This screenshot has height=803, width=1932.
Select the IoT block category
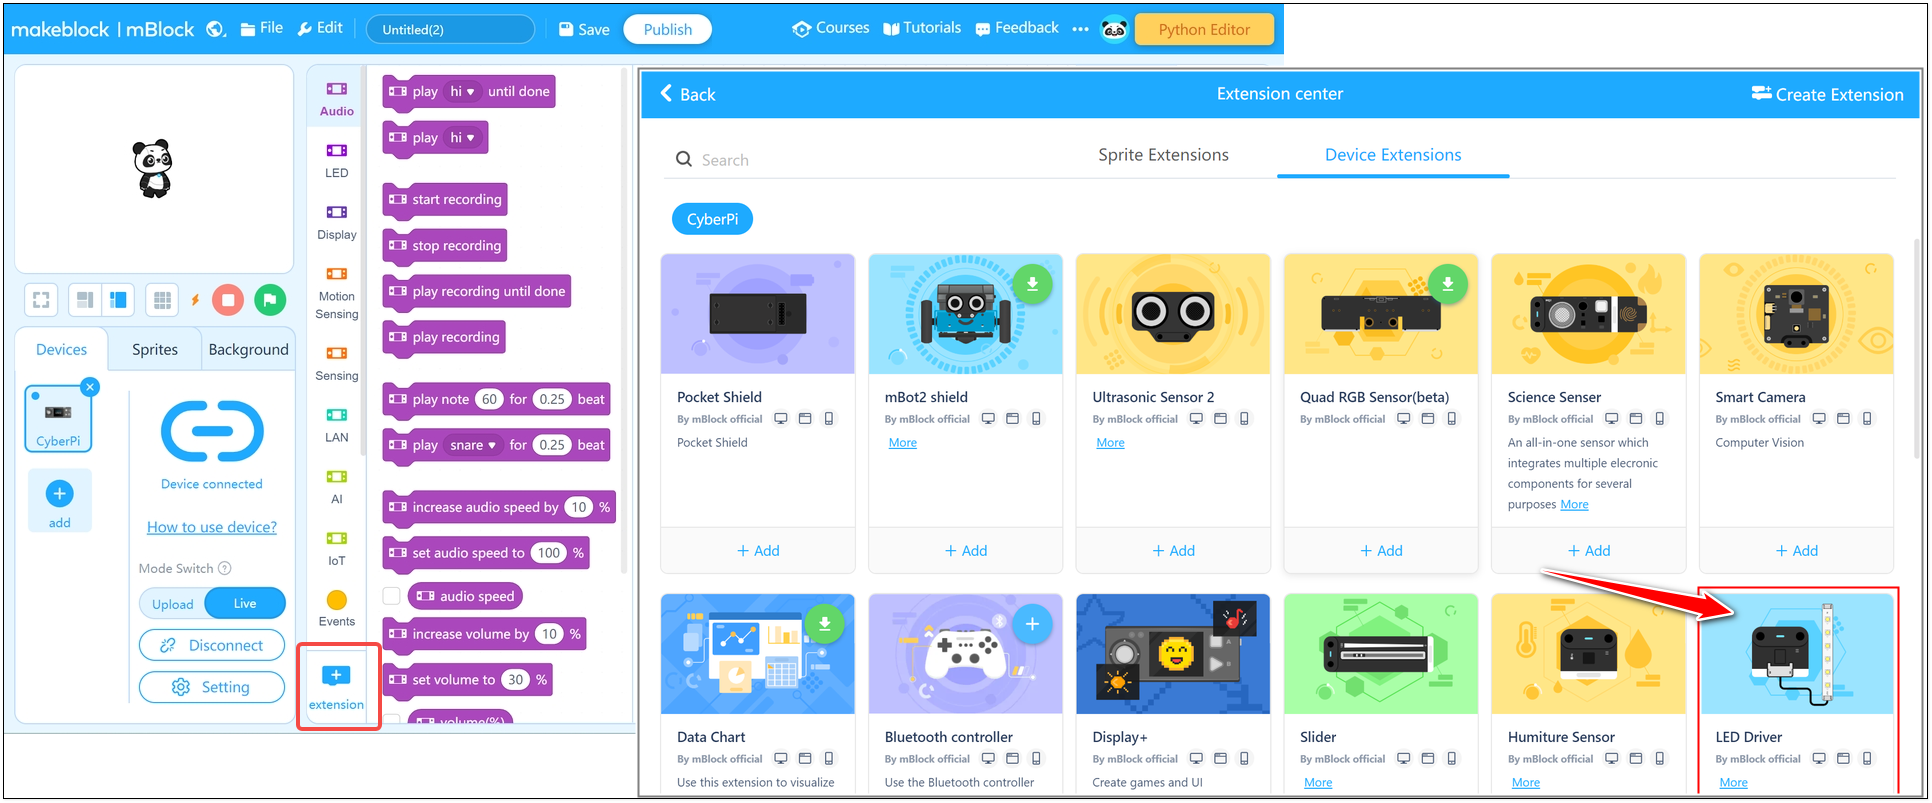(337, 548)
